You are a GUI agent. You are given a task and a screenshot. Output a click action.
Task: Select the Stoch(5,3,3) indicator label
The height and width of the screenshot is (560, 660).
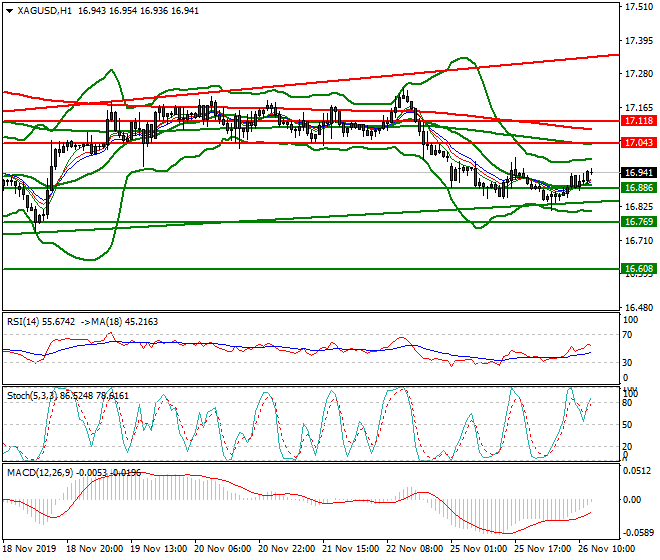pyautogui.click(x=33, y=396)
